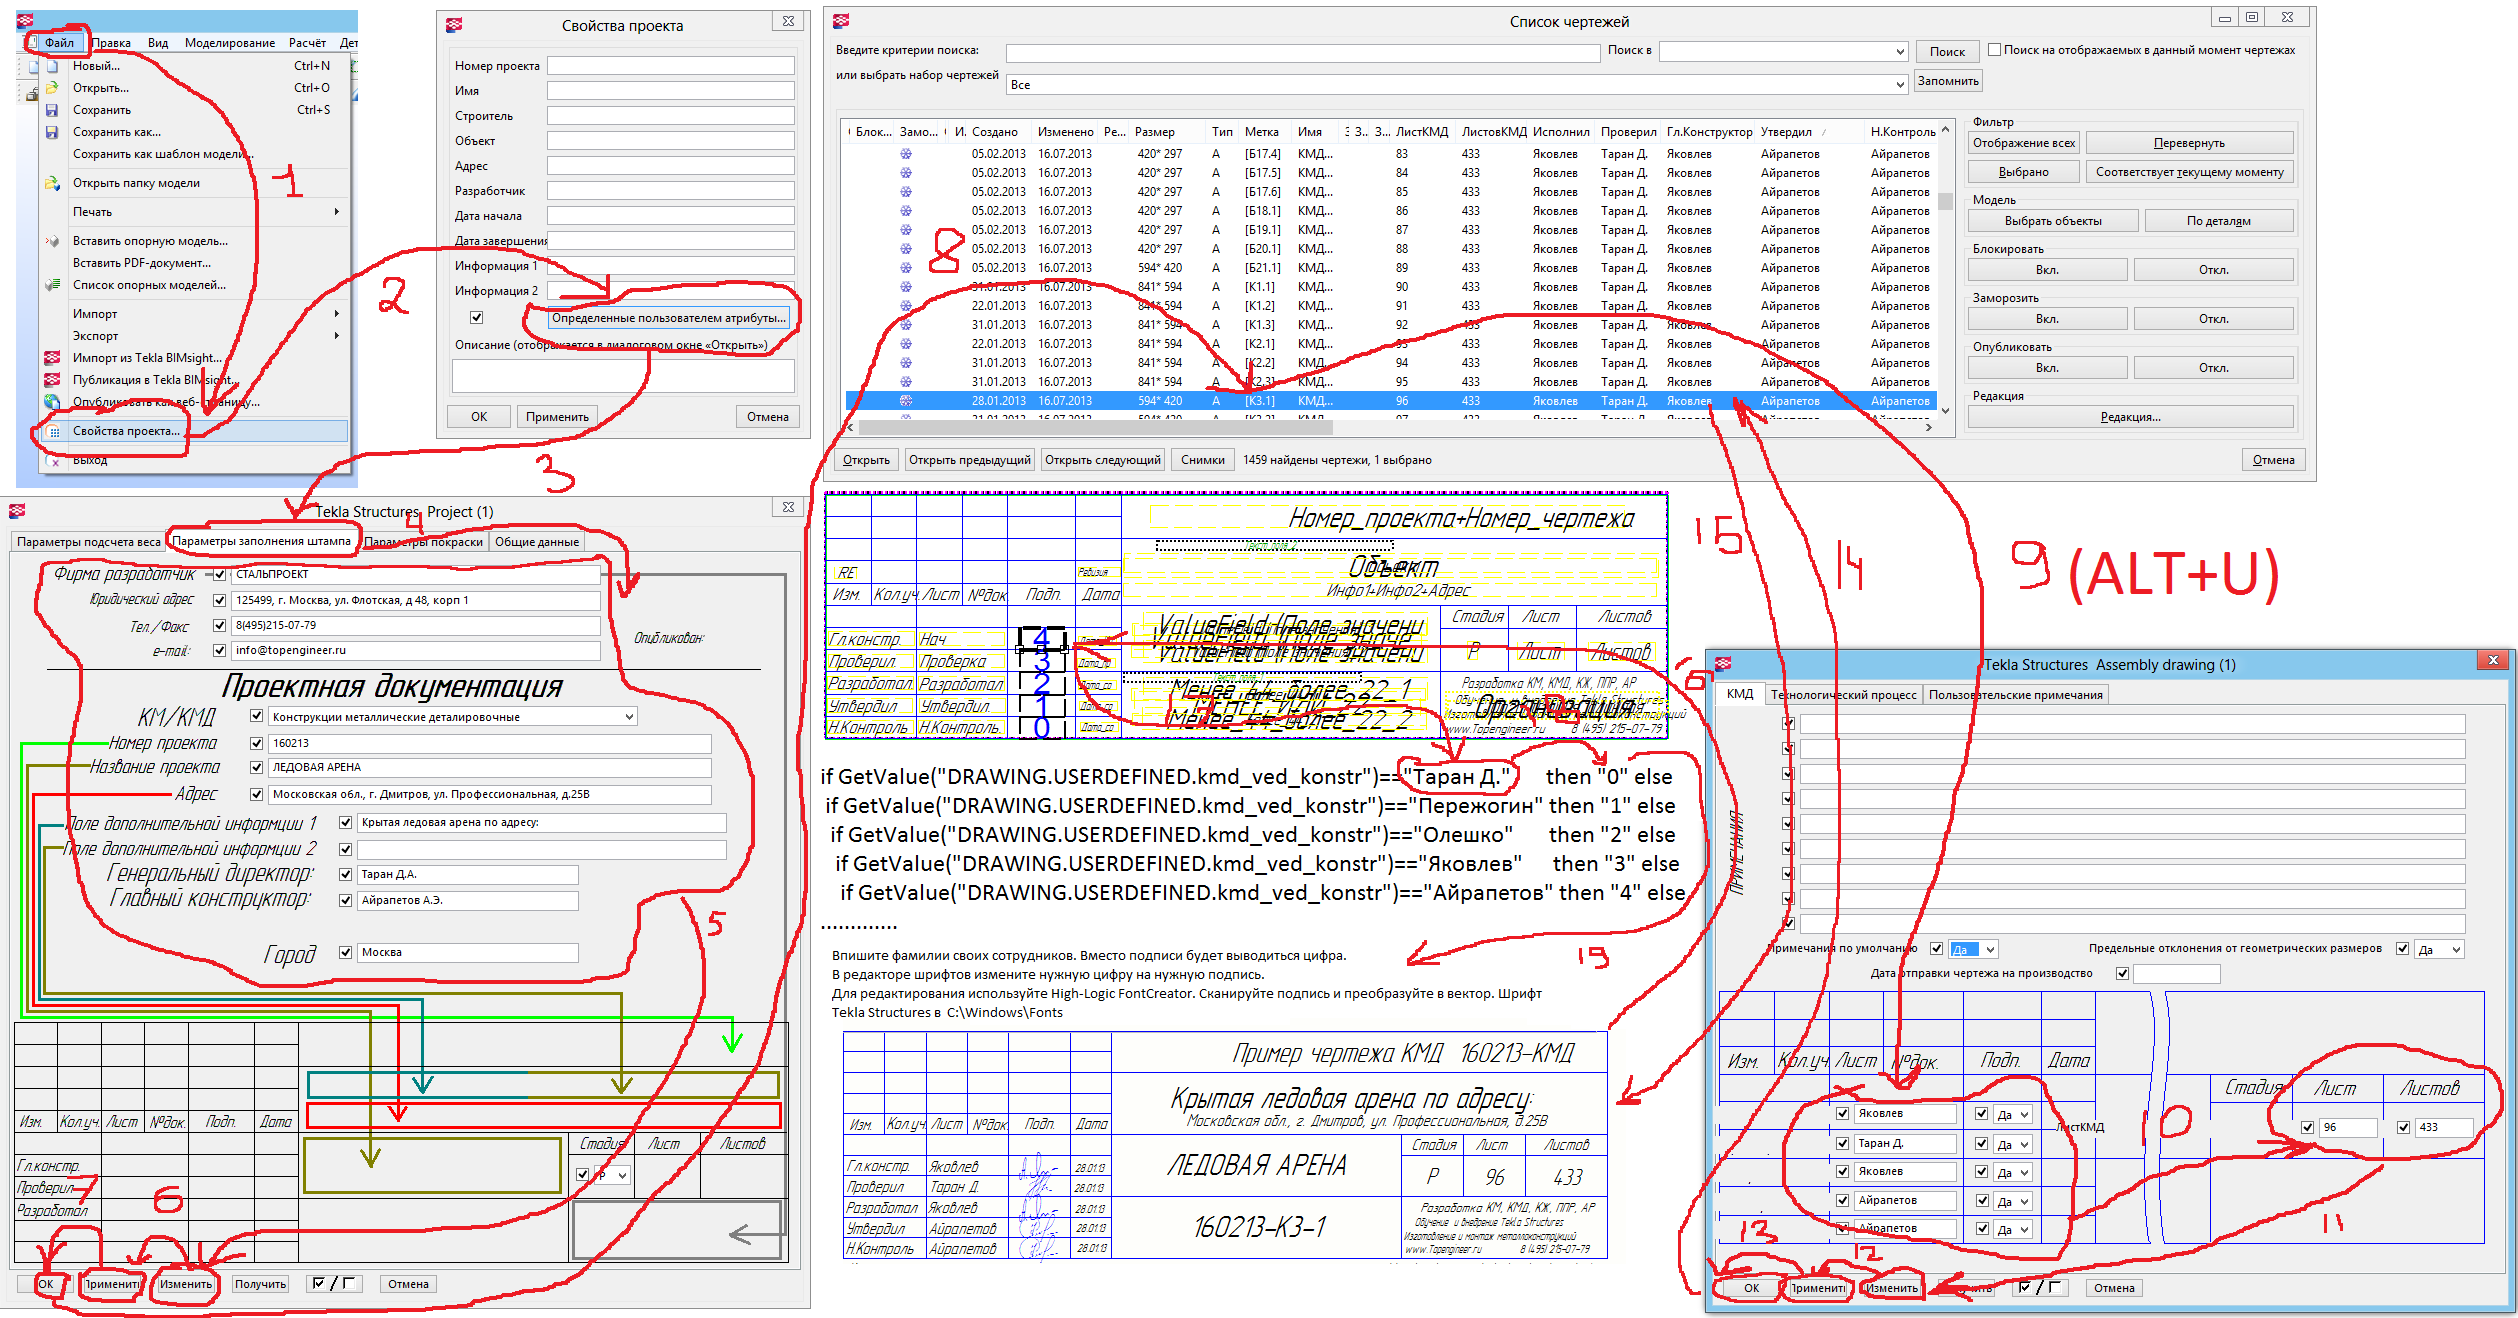
Task: Switch to Параметры подсчета веса tab
Action: [88, 542]
